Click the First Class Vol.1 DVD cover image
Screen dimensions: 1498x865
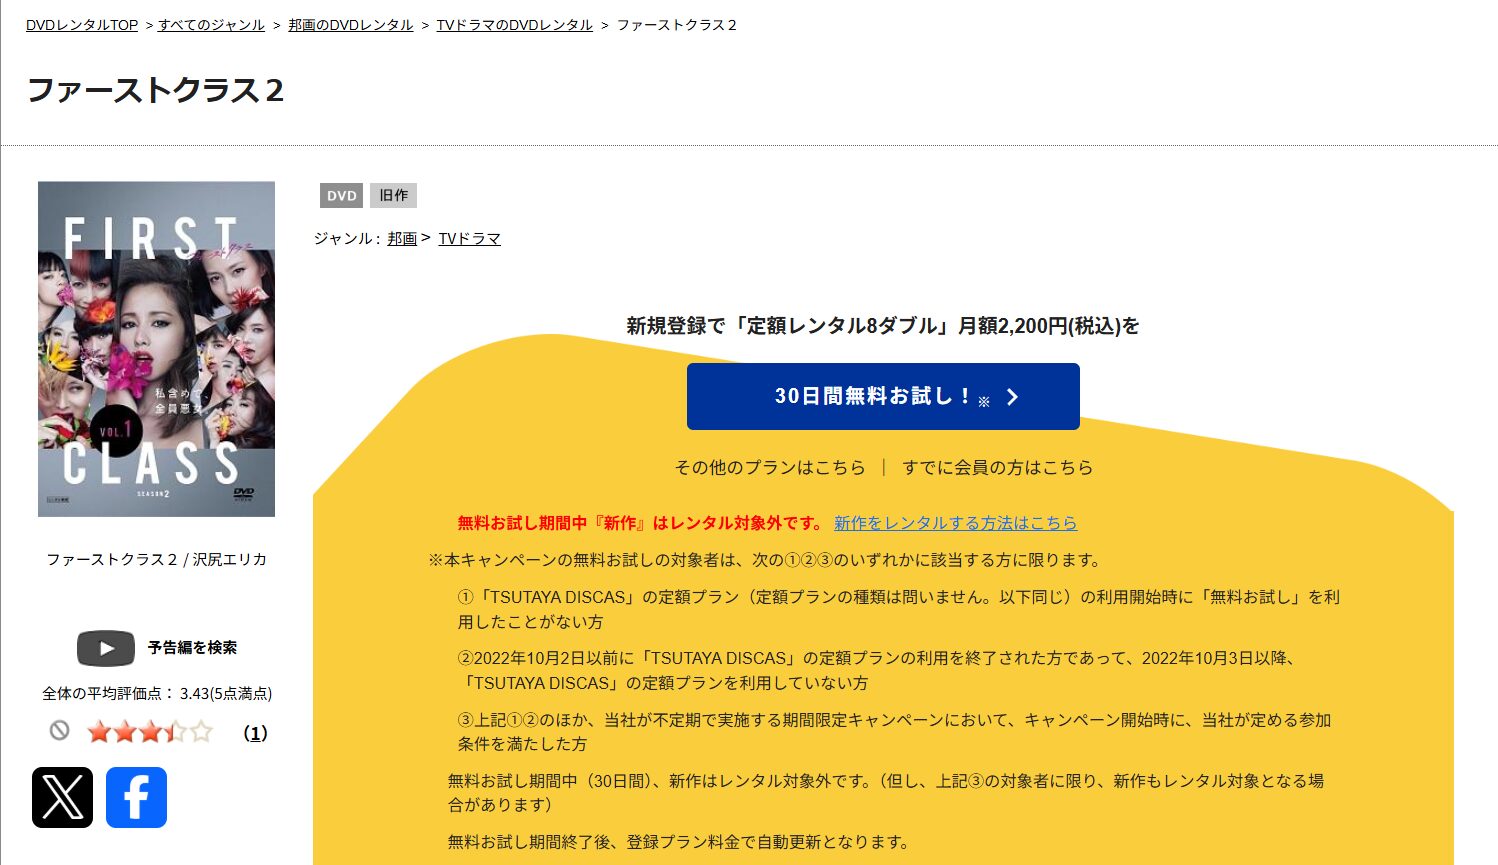tap(156, 349)
